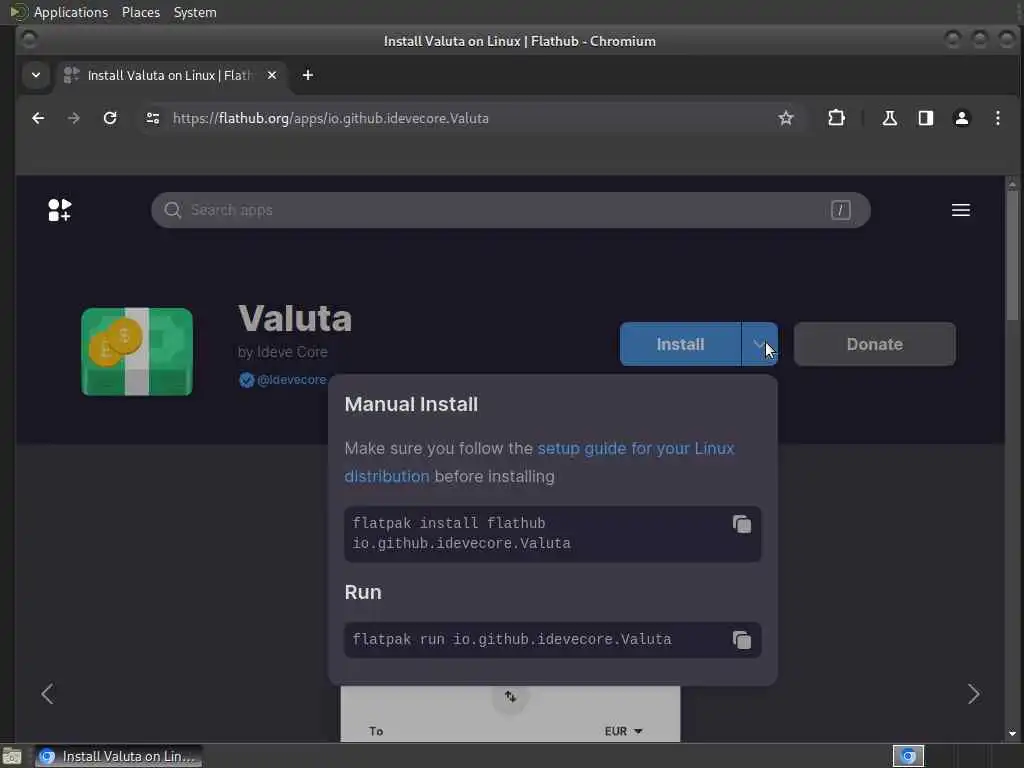The height and width of the screenshot is (768, 1024).
Task: Open the setup guide for your Linux distribution link
Action: click(539, 462)
